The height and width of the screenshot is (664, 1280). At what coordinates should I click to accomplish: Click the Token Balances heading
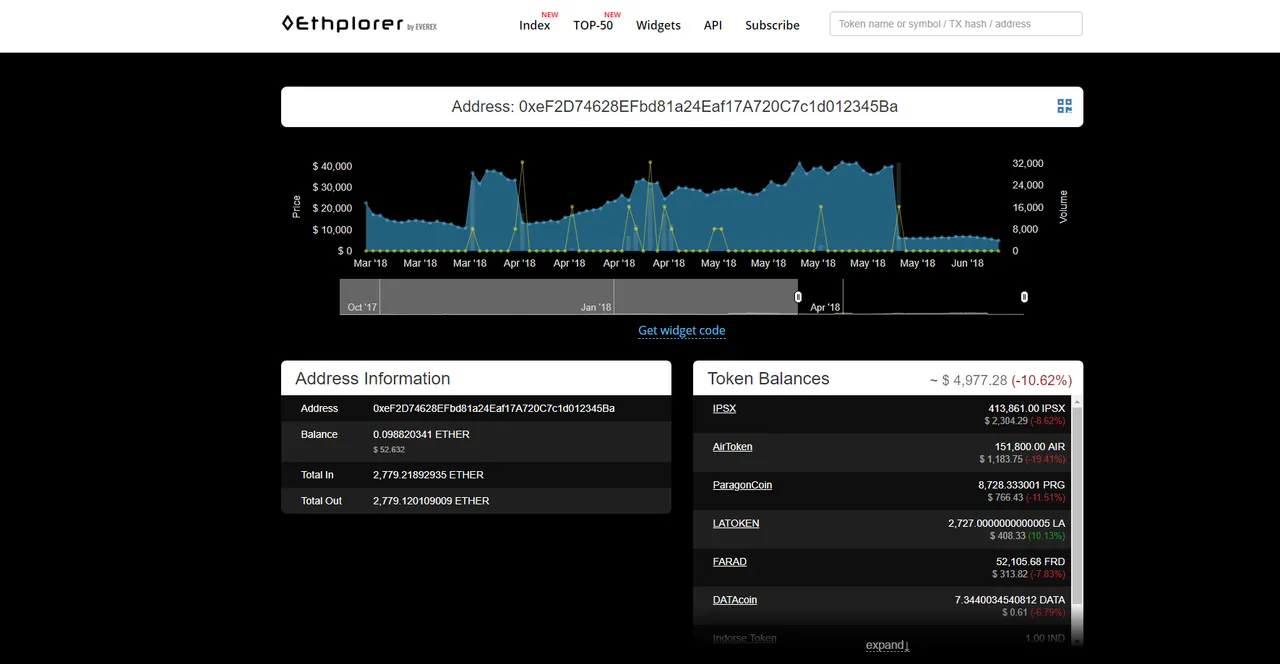point(768,379)
